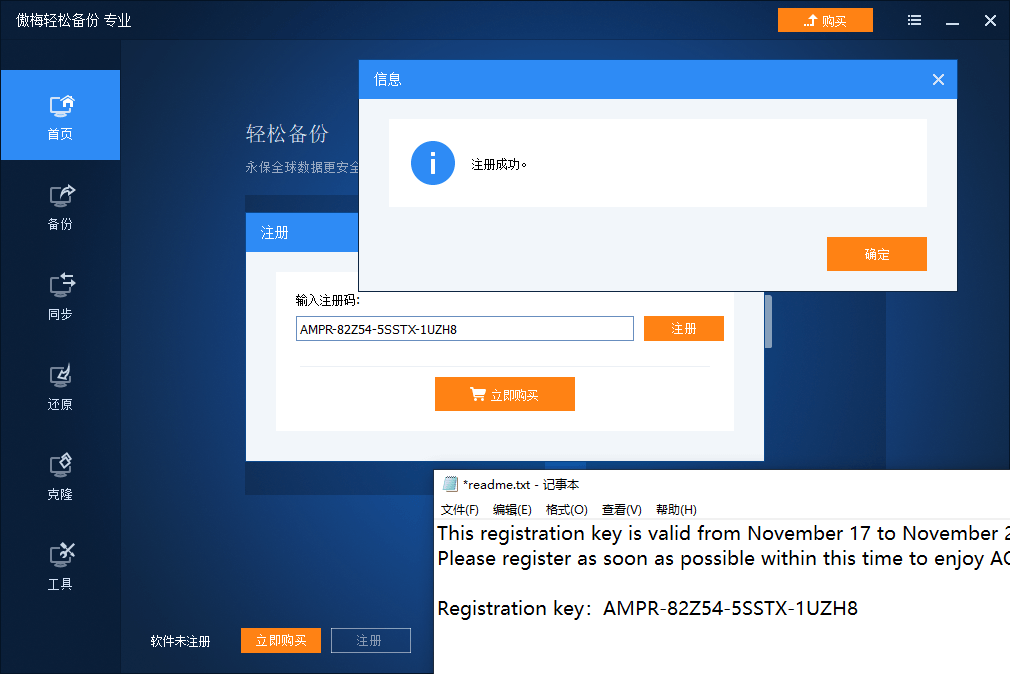Click the orange 注册 button beside key field
Viewport: 1010px width, 674px height.
click(683, 329)
